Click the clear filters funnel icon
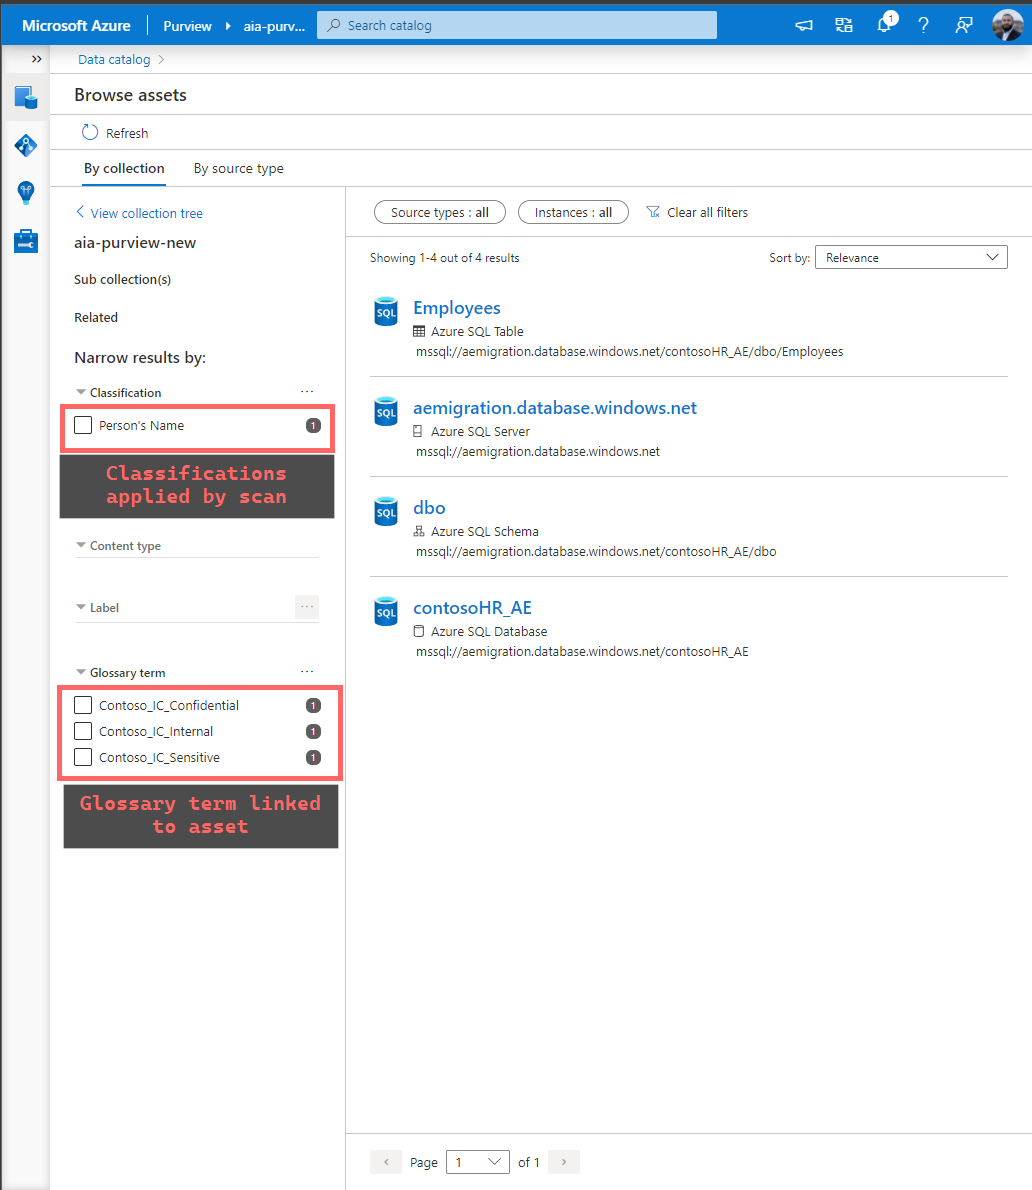1032x1190 pixels. pyautogui.click(x=653, y=212)
